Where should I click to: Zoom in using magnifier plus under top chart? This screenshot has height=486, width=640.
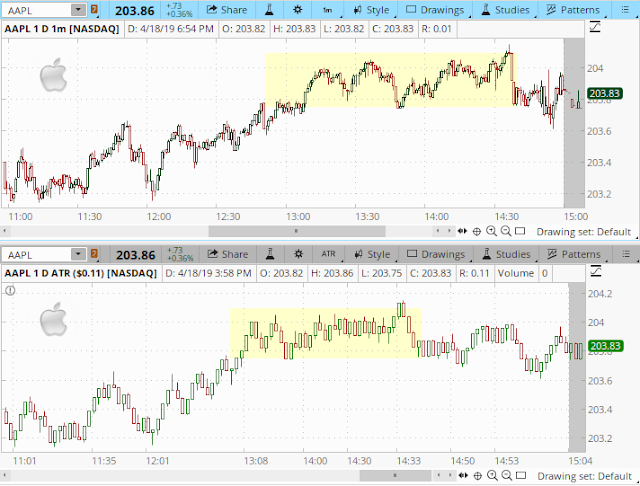[x=491, y=231]
